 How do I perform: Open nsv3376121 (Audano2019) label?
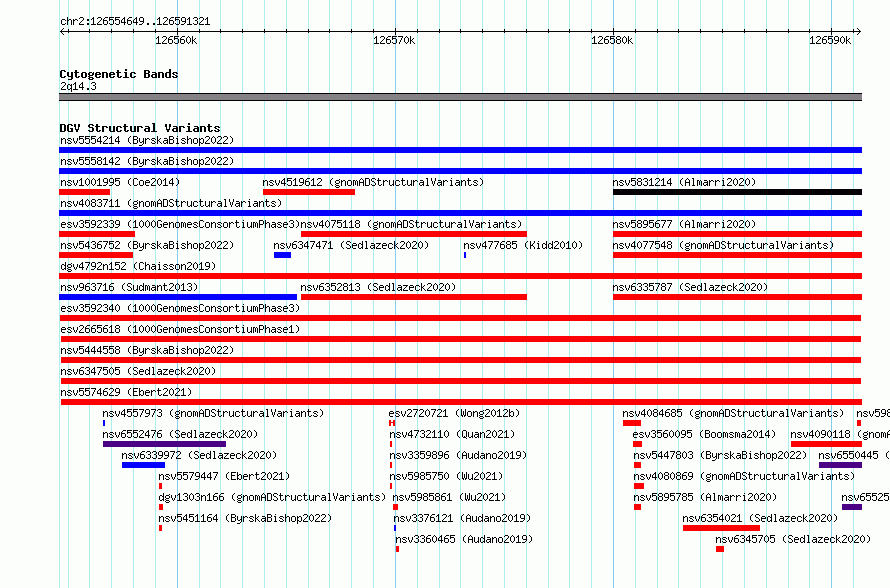click(462, 518)
